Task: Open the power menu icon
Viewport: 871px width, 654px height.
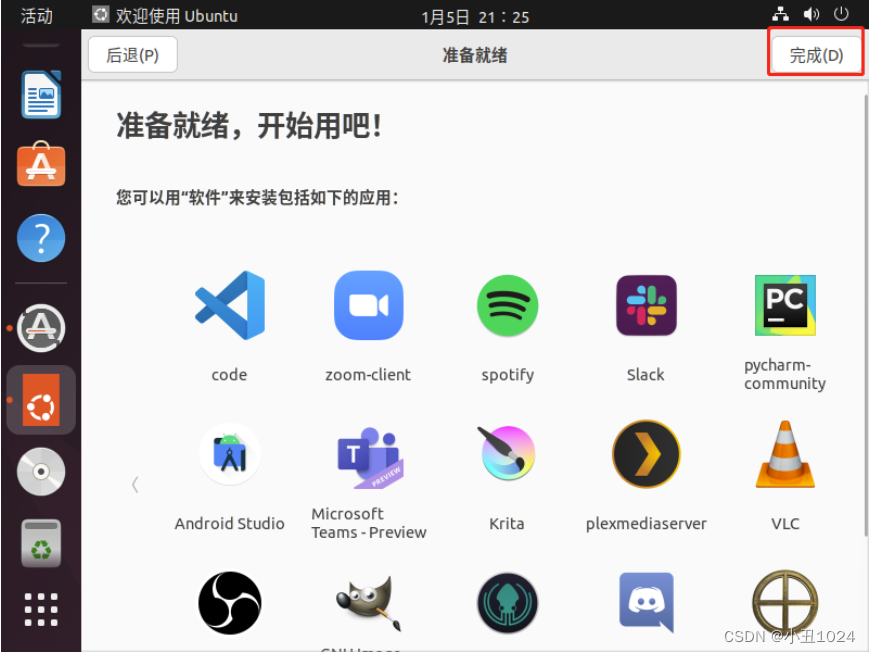Action: [x=841, y=14]
